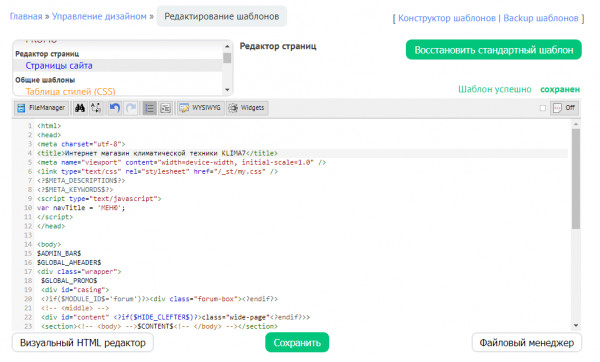
Task: Click line with $ADMIN_BAR$ code
Action: click(x=59, y=253)
